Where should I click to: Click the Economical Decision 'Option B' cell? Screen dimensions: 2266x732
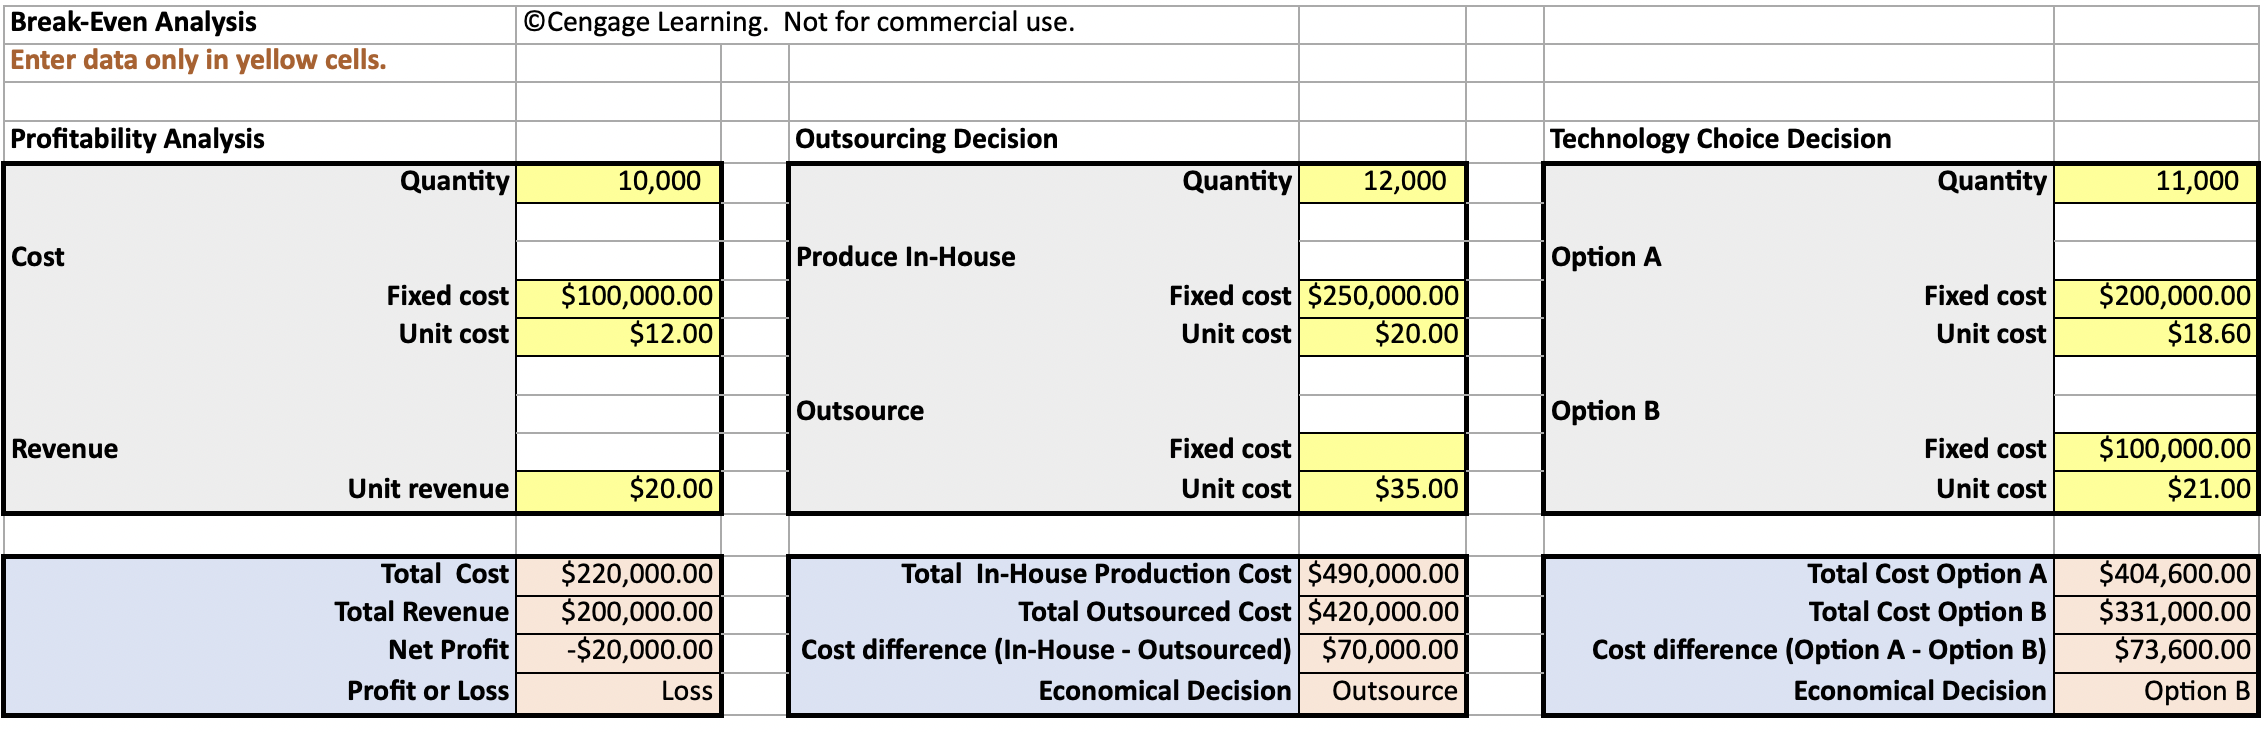[x=2155, y=692]
